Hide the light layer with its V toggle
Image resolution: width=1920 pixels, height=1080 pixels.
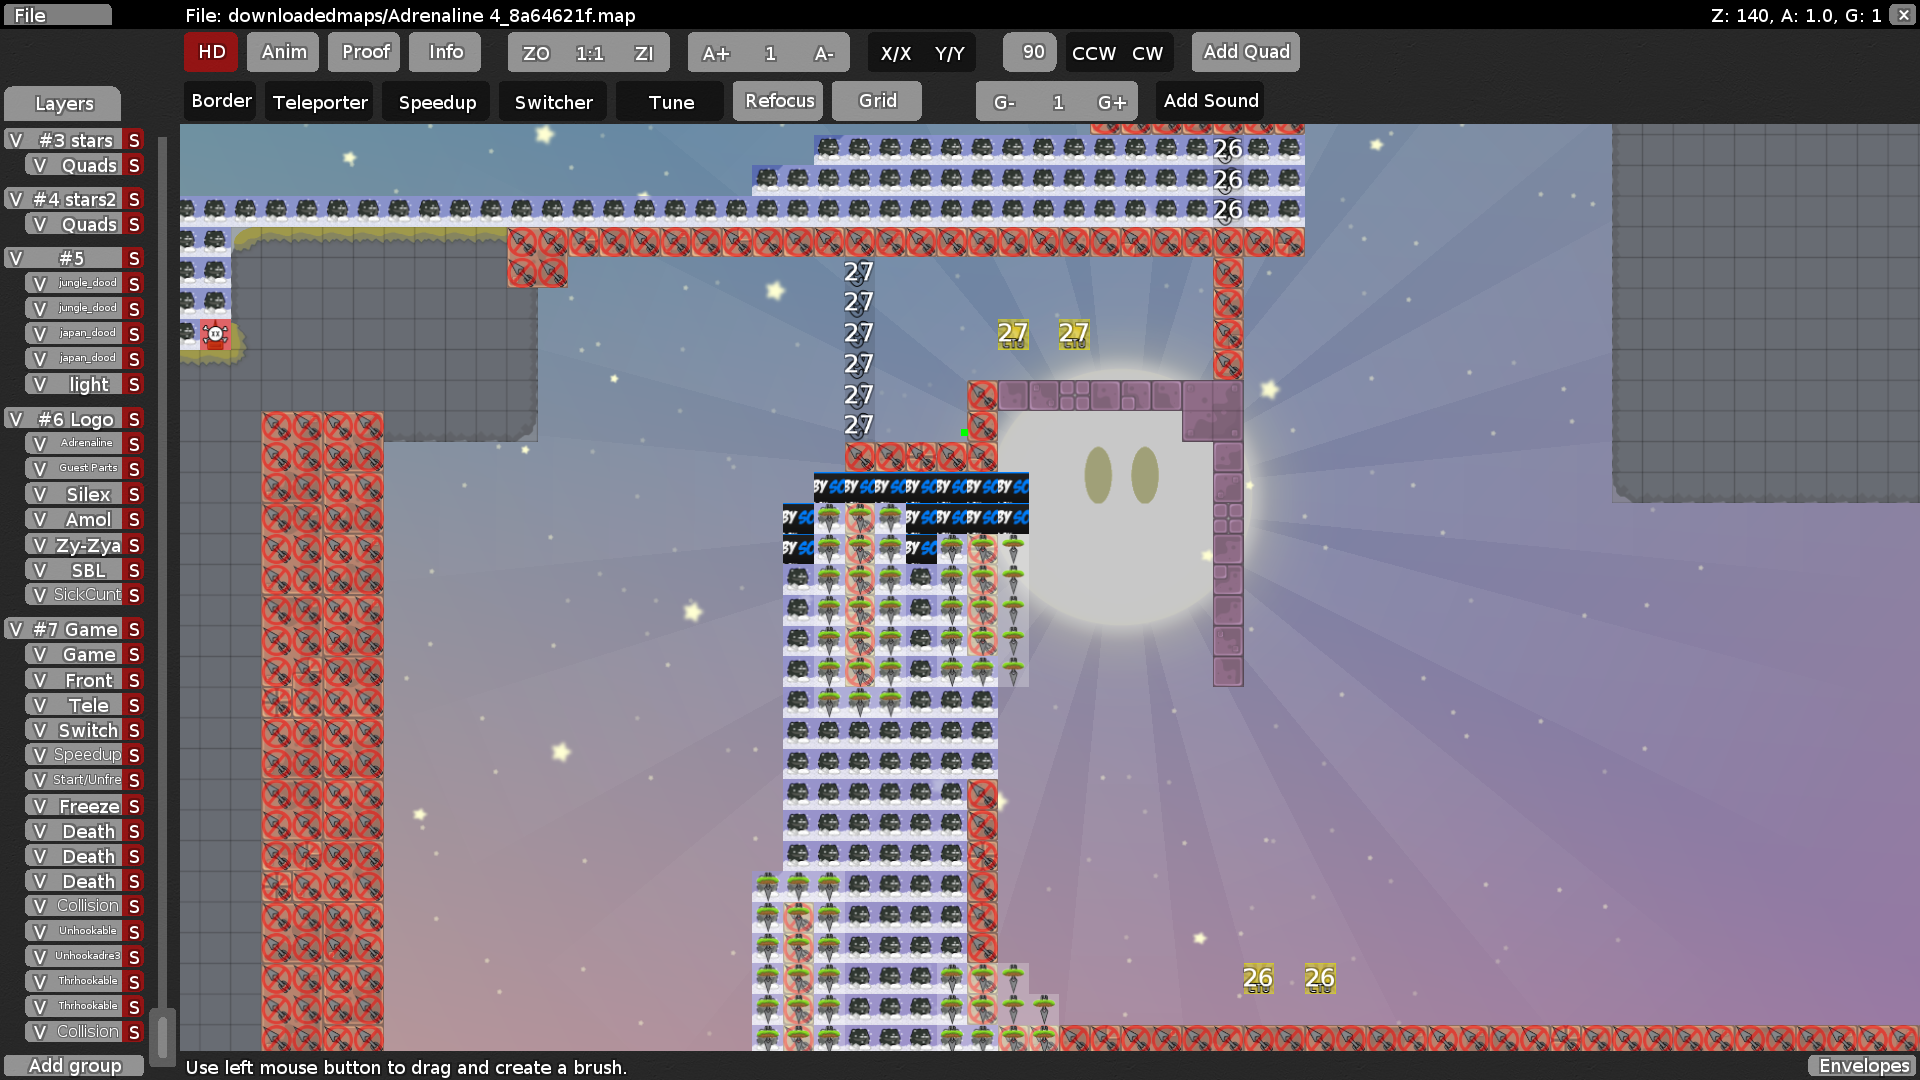click(x=39, y=384)
